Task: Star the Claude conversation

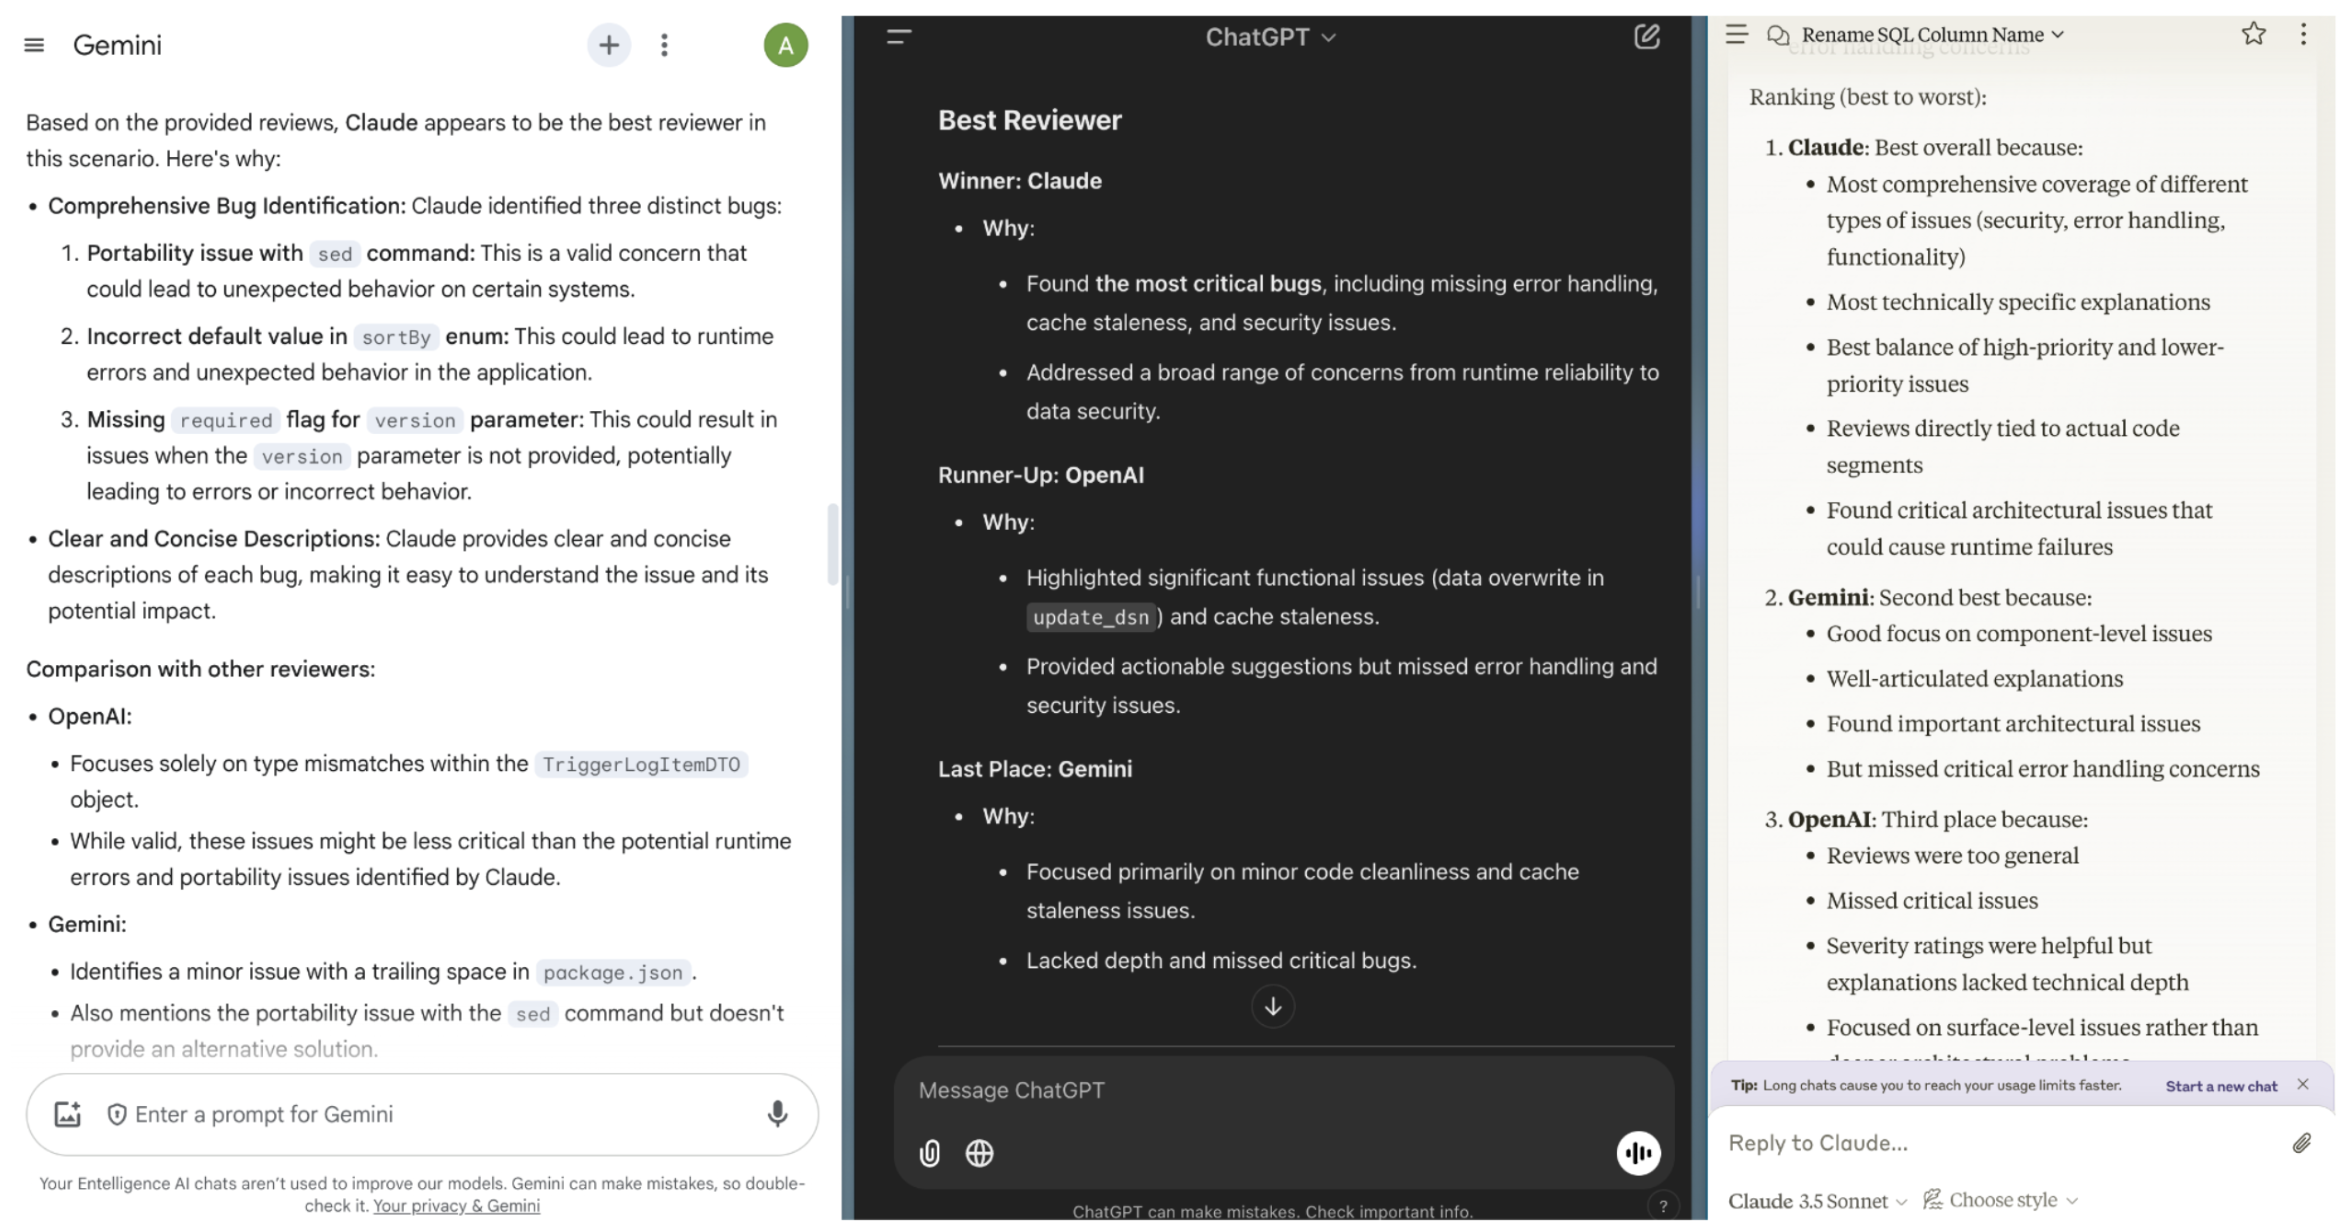Action: click(2254, 34)
